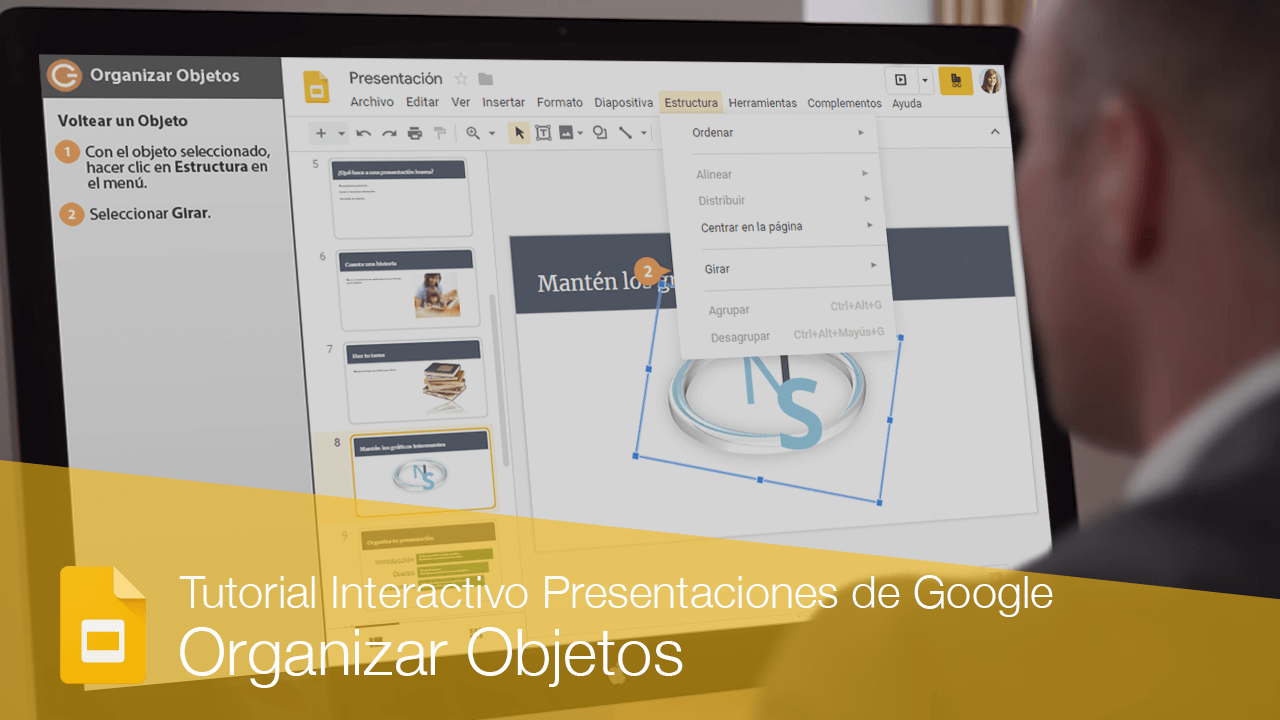
Task: Open the Ayuda menu
Action: pyautogui.click(x=907, y=103)
